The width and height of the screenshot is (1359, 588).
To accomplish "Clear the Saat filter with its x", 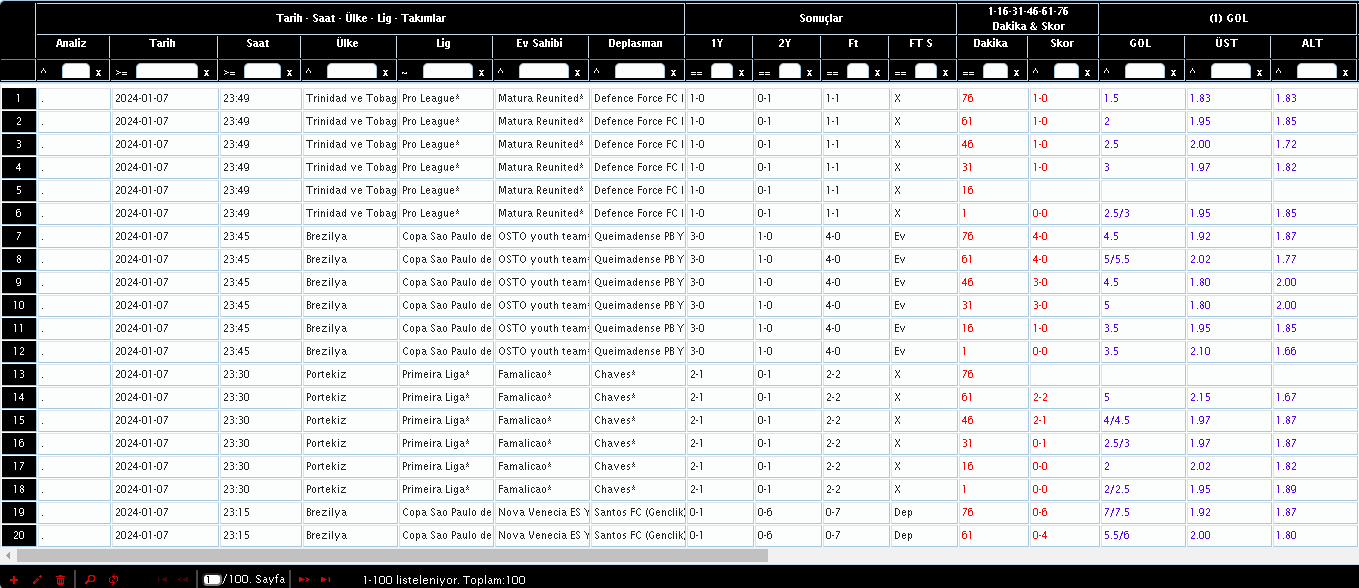I will [x=290, y=72].
